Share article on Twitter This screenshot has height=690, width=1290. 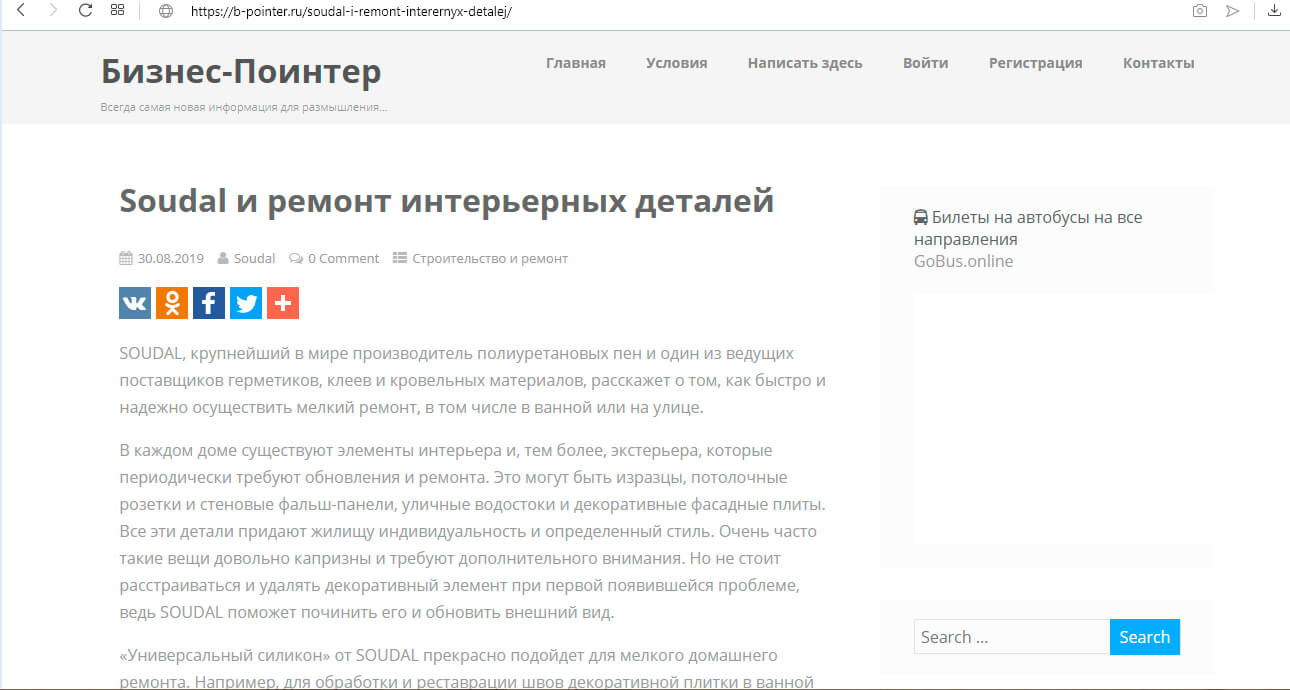pyautogui.click(x=246, y=303)
